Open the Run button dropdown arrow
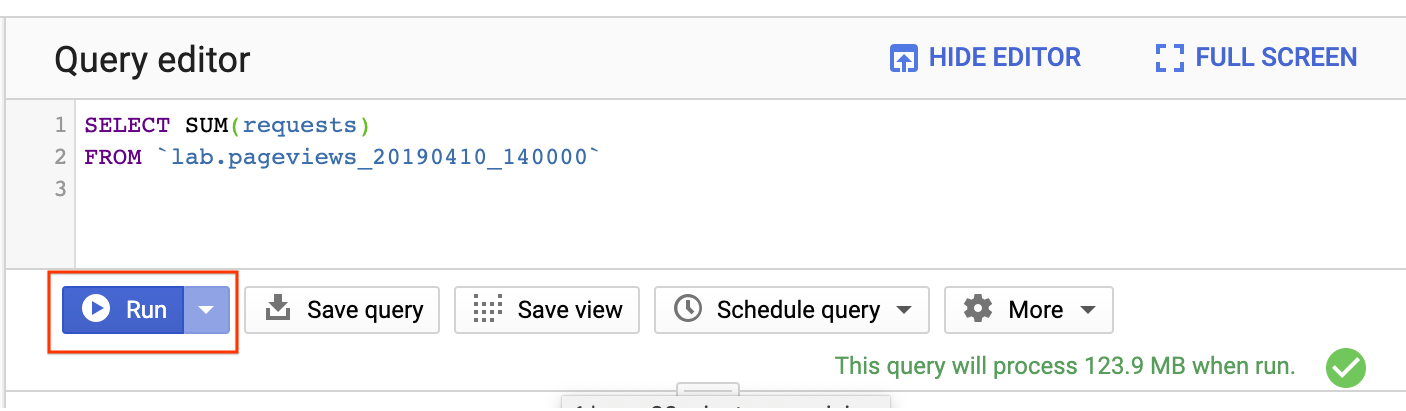The image size is (1406, 411). 206,310
